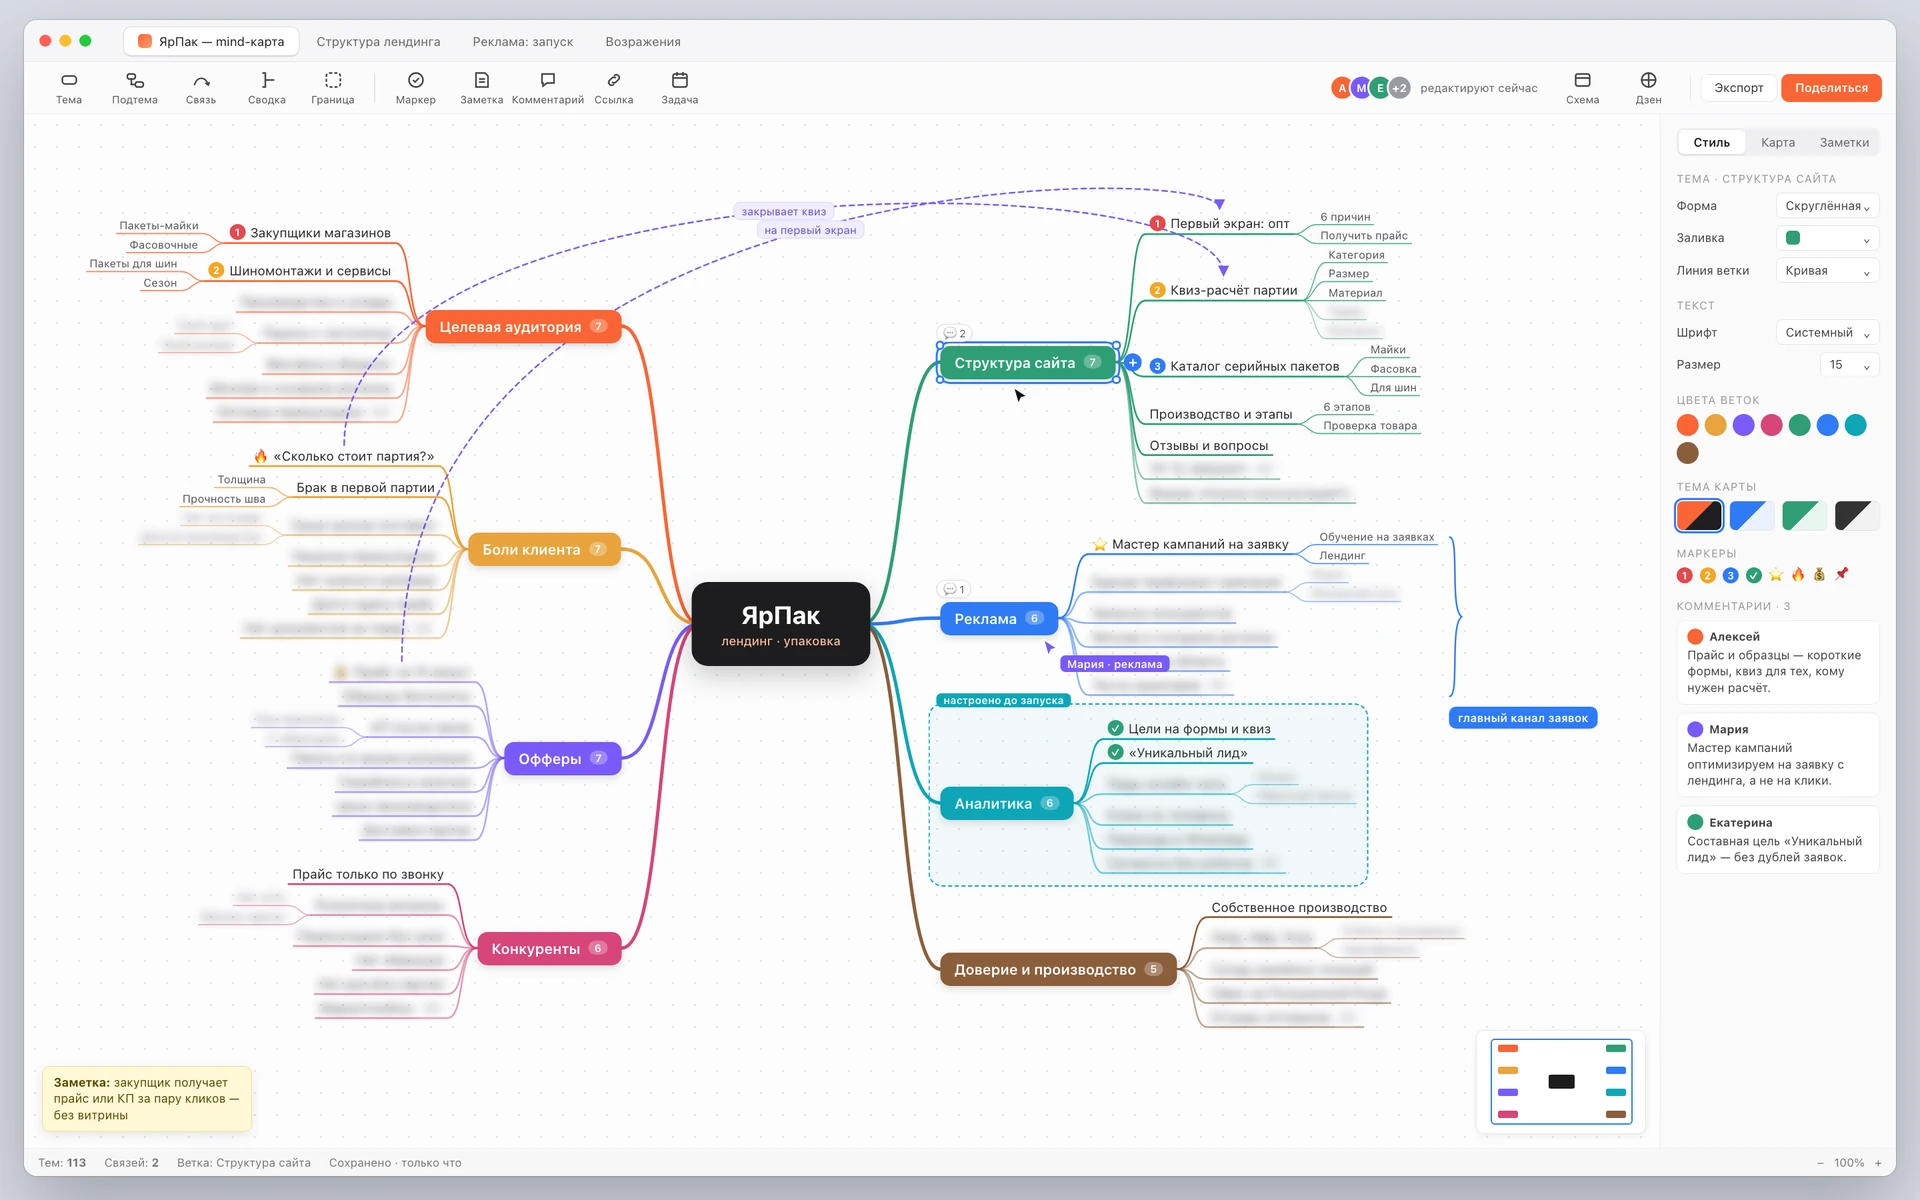Image resolution: width=1920 pixels, height=1200 pixels.
Task: Collapse Целевая аудитория via count badge 7
Action: point(598,326)
